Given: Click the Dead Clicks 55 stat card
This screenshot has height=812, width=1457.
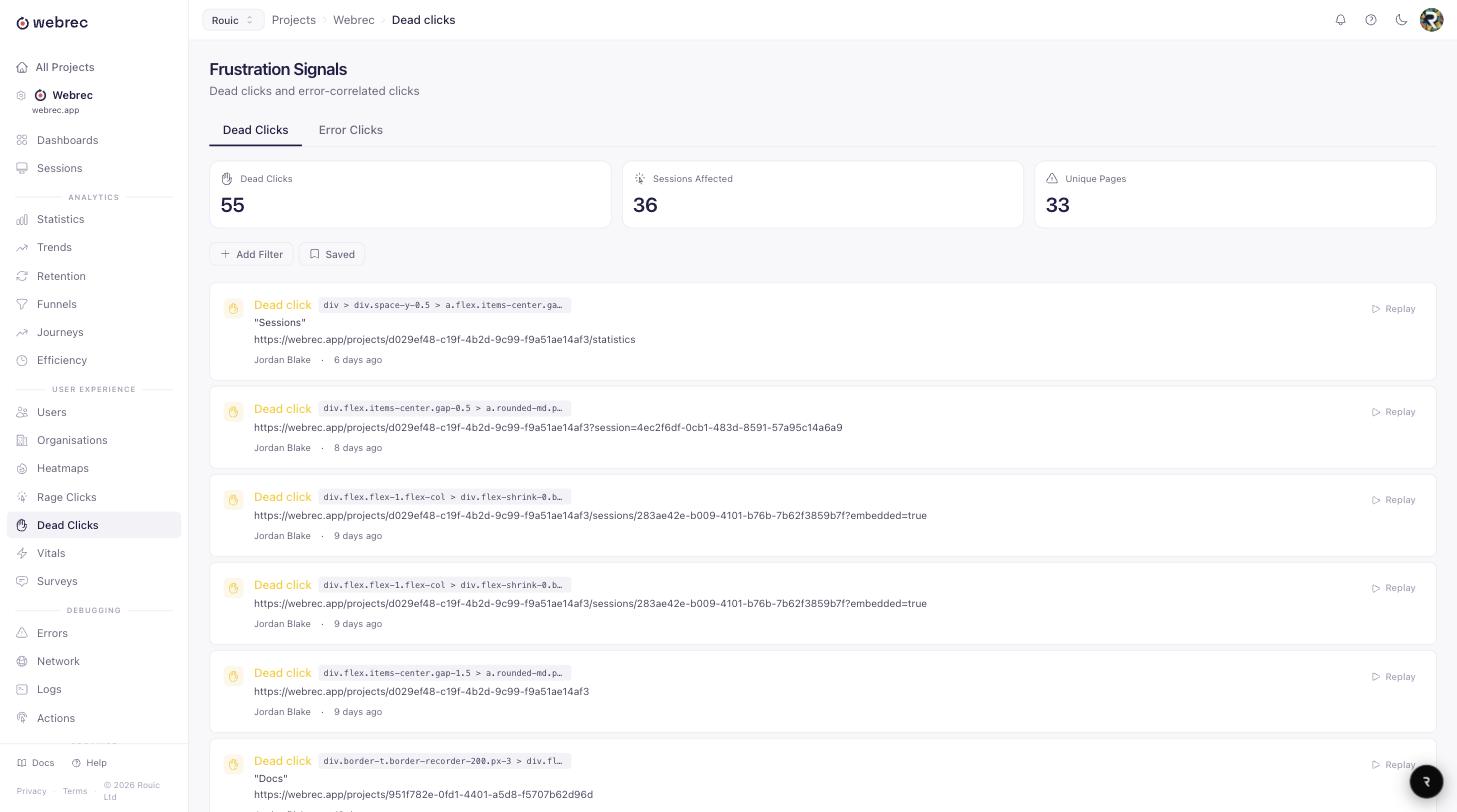Looking at the screenshot, I should 410,194.
